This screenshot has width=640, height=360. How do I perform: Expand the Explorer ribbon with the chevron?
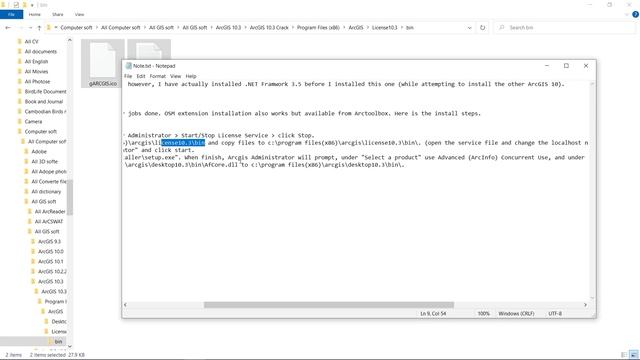[x=627, y=14]
